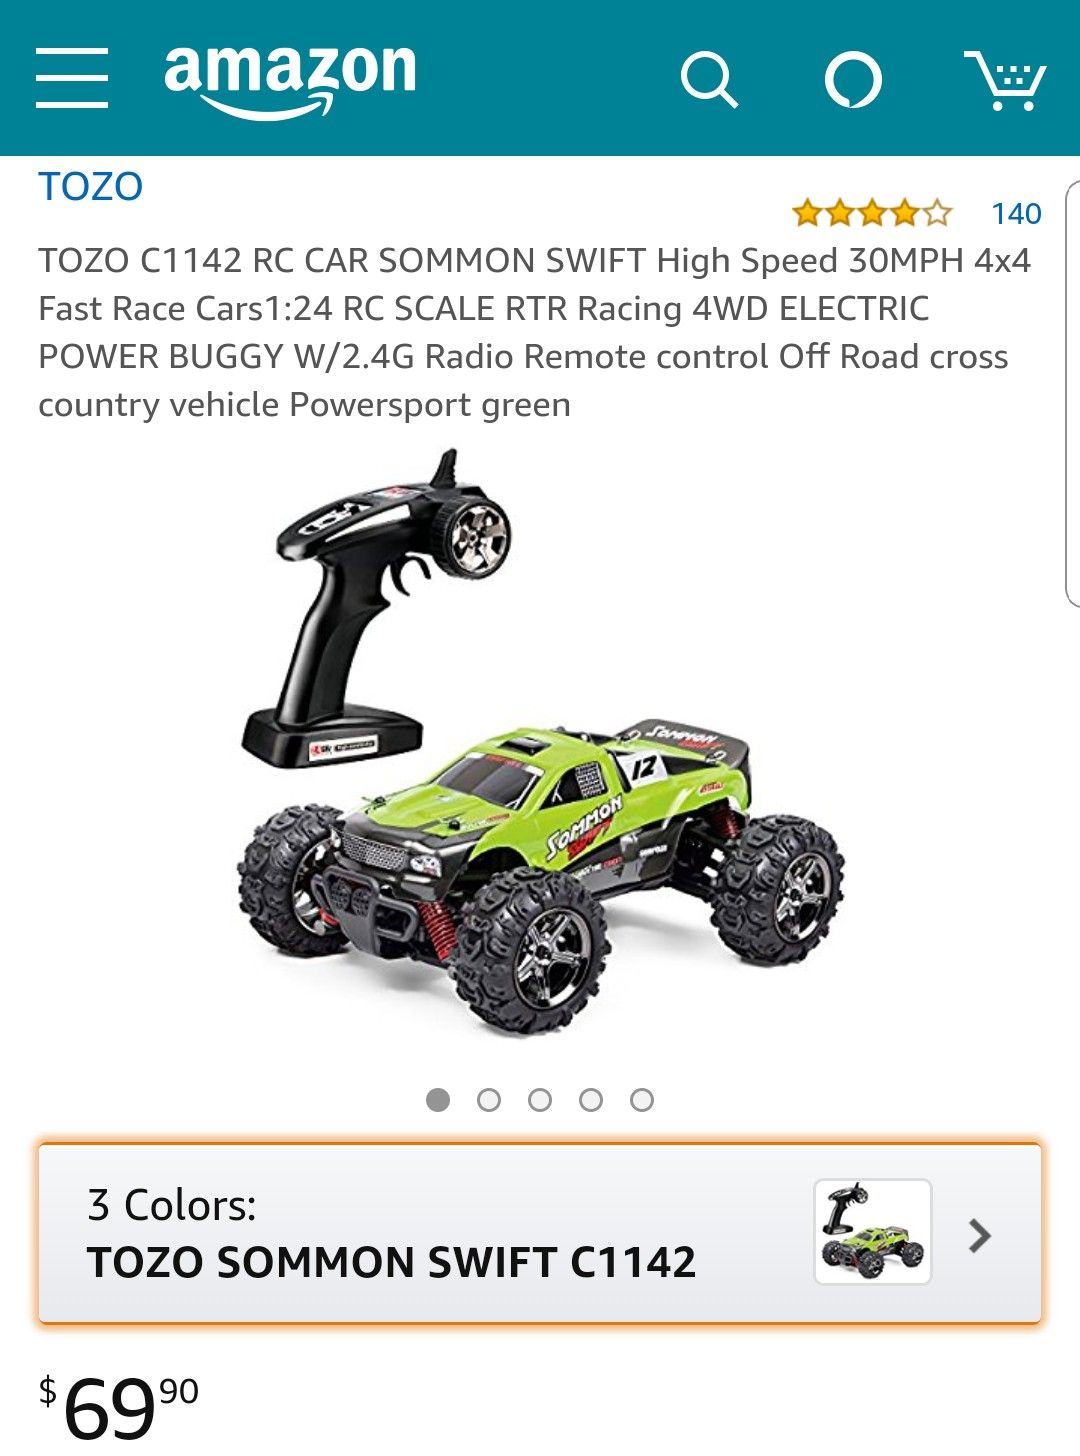Select the first image pagination dot
Screen dimensions: 1080x1456
click(x=438, y=1100)
